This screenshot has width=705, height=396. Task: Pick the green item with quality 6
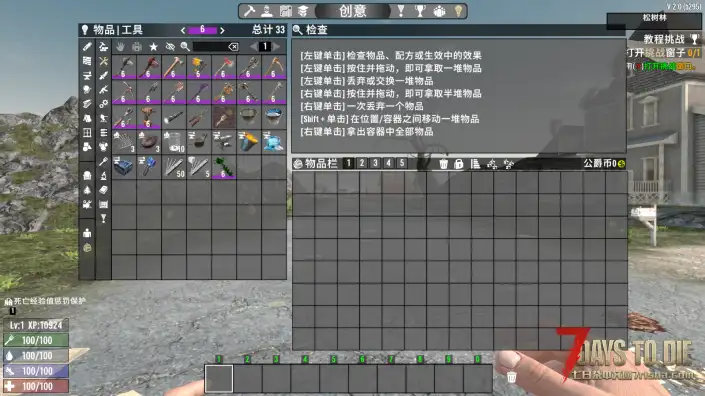[224, 167]
